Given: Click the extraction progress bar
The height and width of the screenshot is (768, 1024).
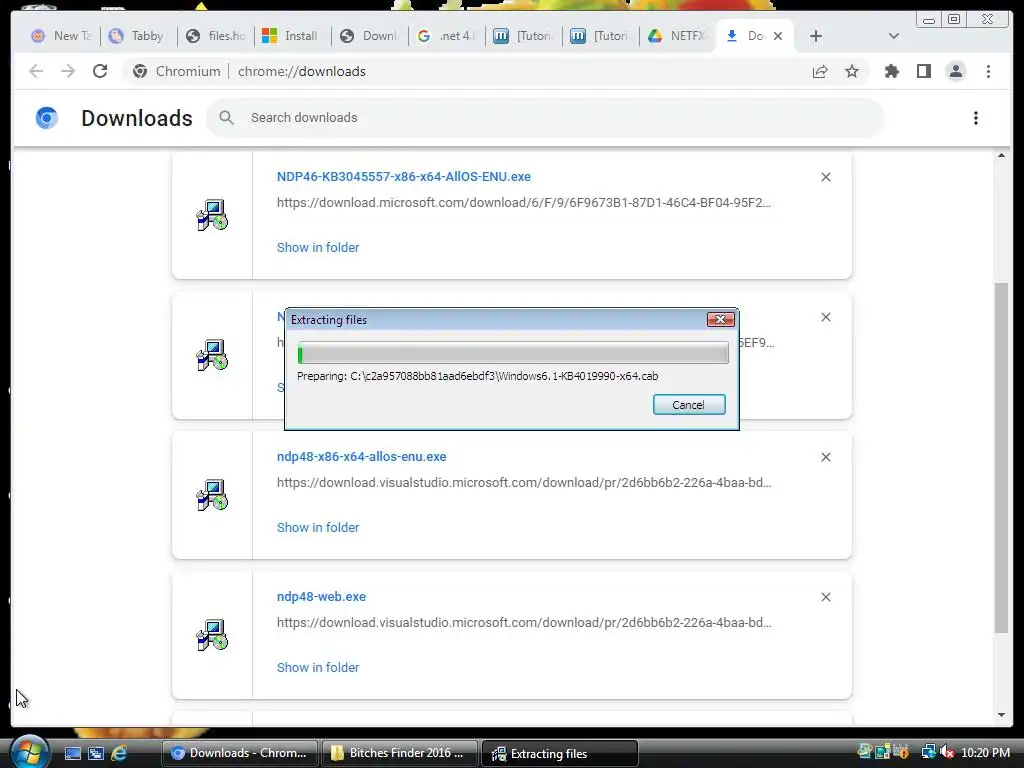Looking at the screenshot, I should click(513, 353).
